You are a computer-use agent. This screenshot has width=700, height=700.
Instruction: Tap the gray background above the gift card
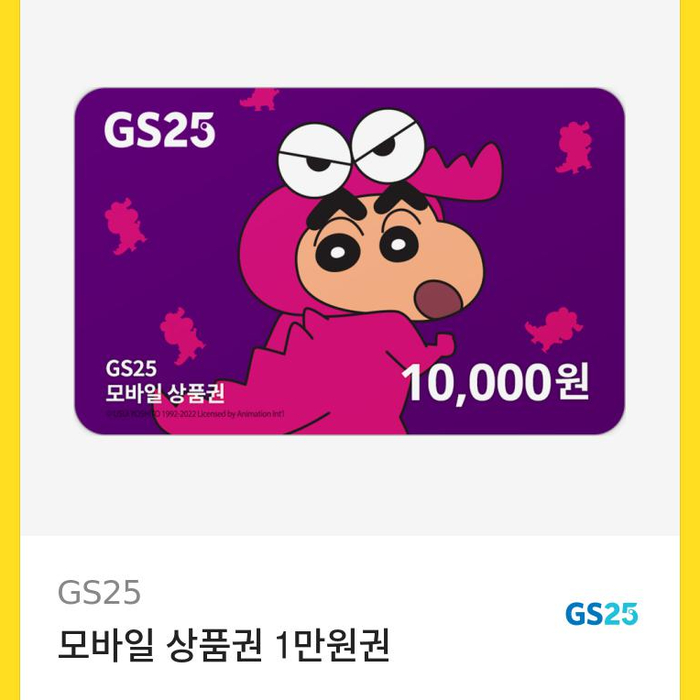pyautogui.click(x=350, y=44)
